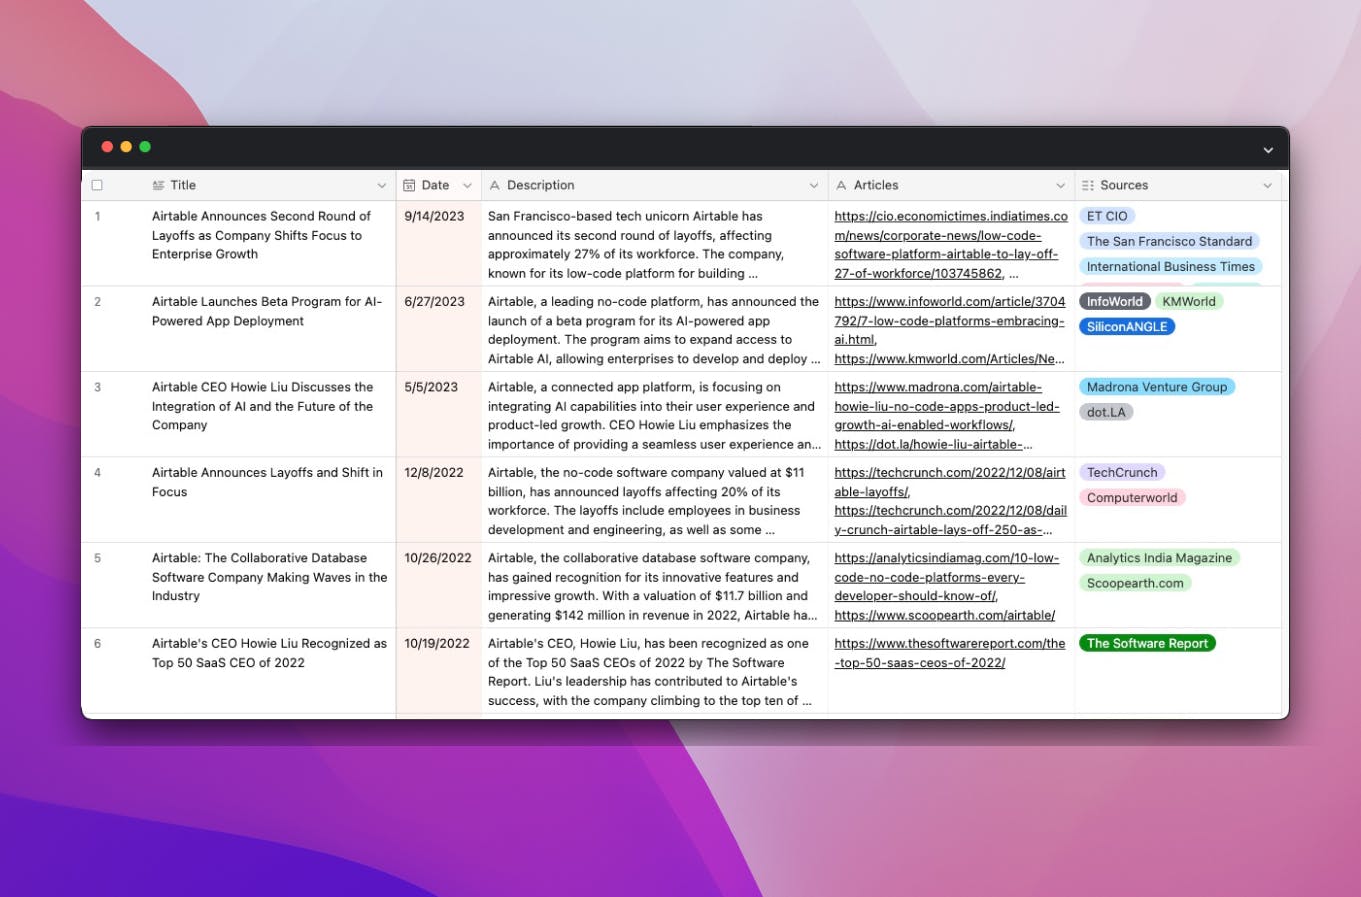Open the Sources column dropdown menu
This screenshot has height=897, width=1361.
1267,185
